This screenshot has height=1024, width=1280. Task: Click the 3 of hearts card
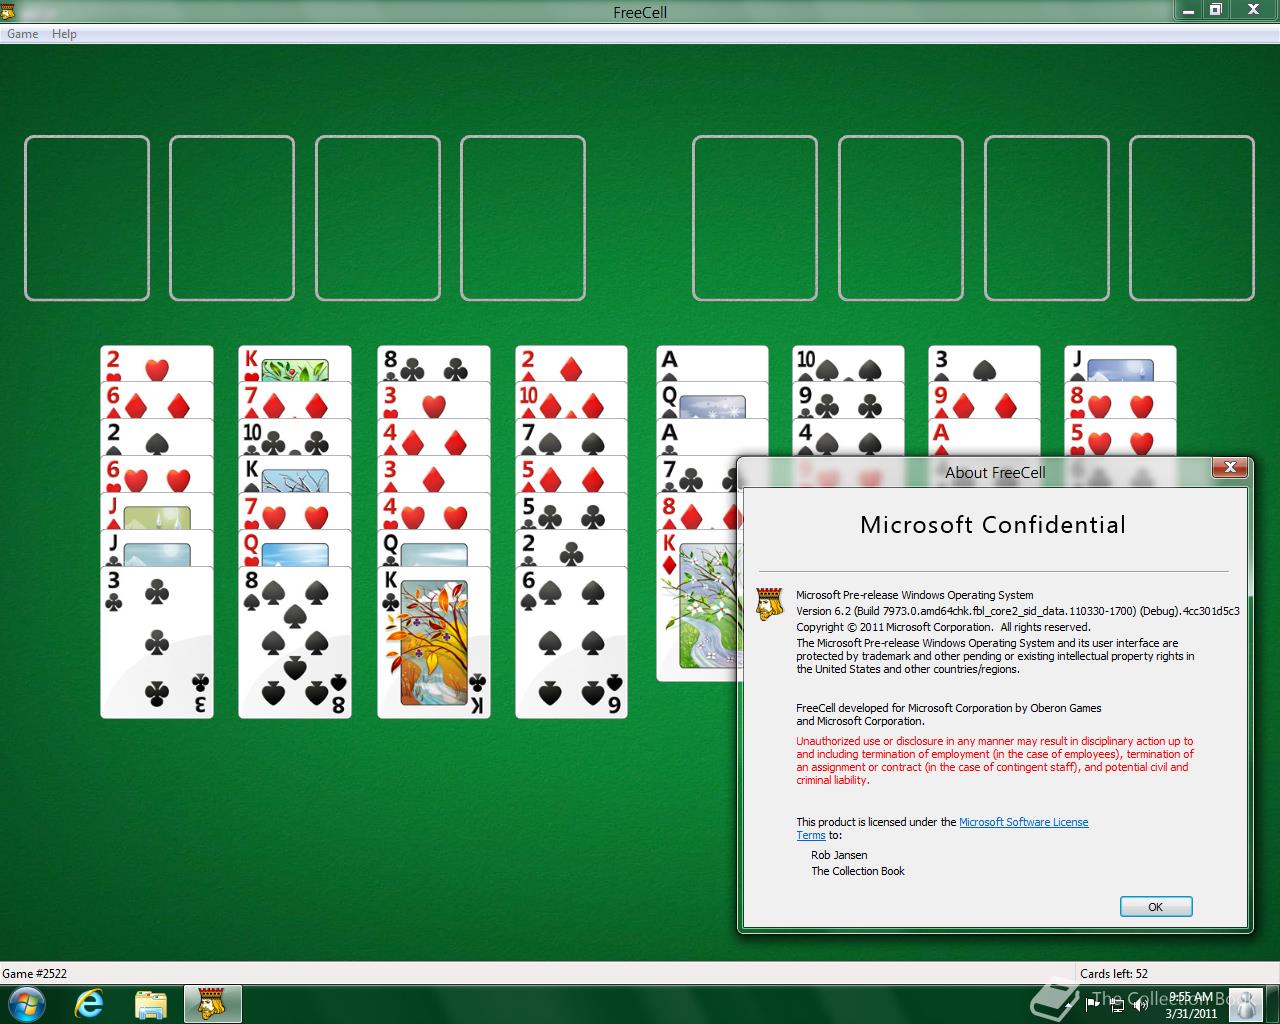pyautogui.click(x=434, y=401)
